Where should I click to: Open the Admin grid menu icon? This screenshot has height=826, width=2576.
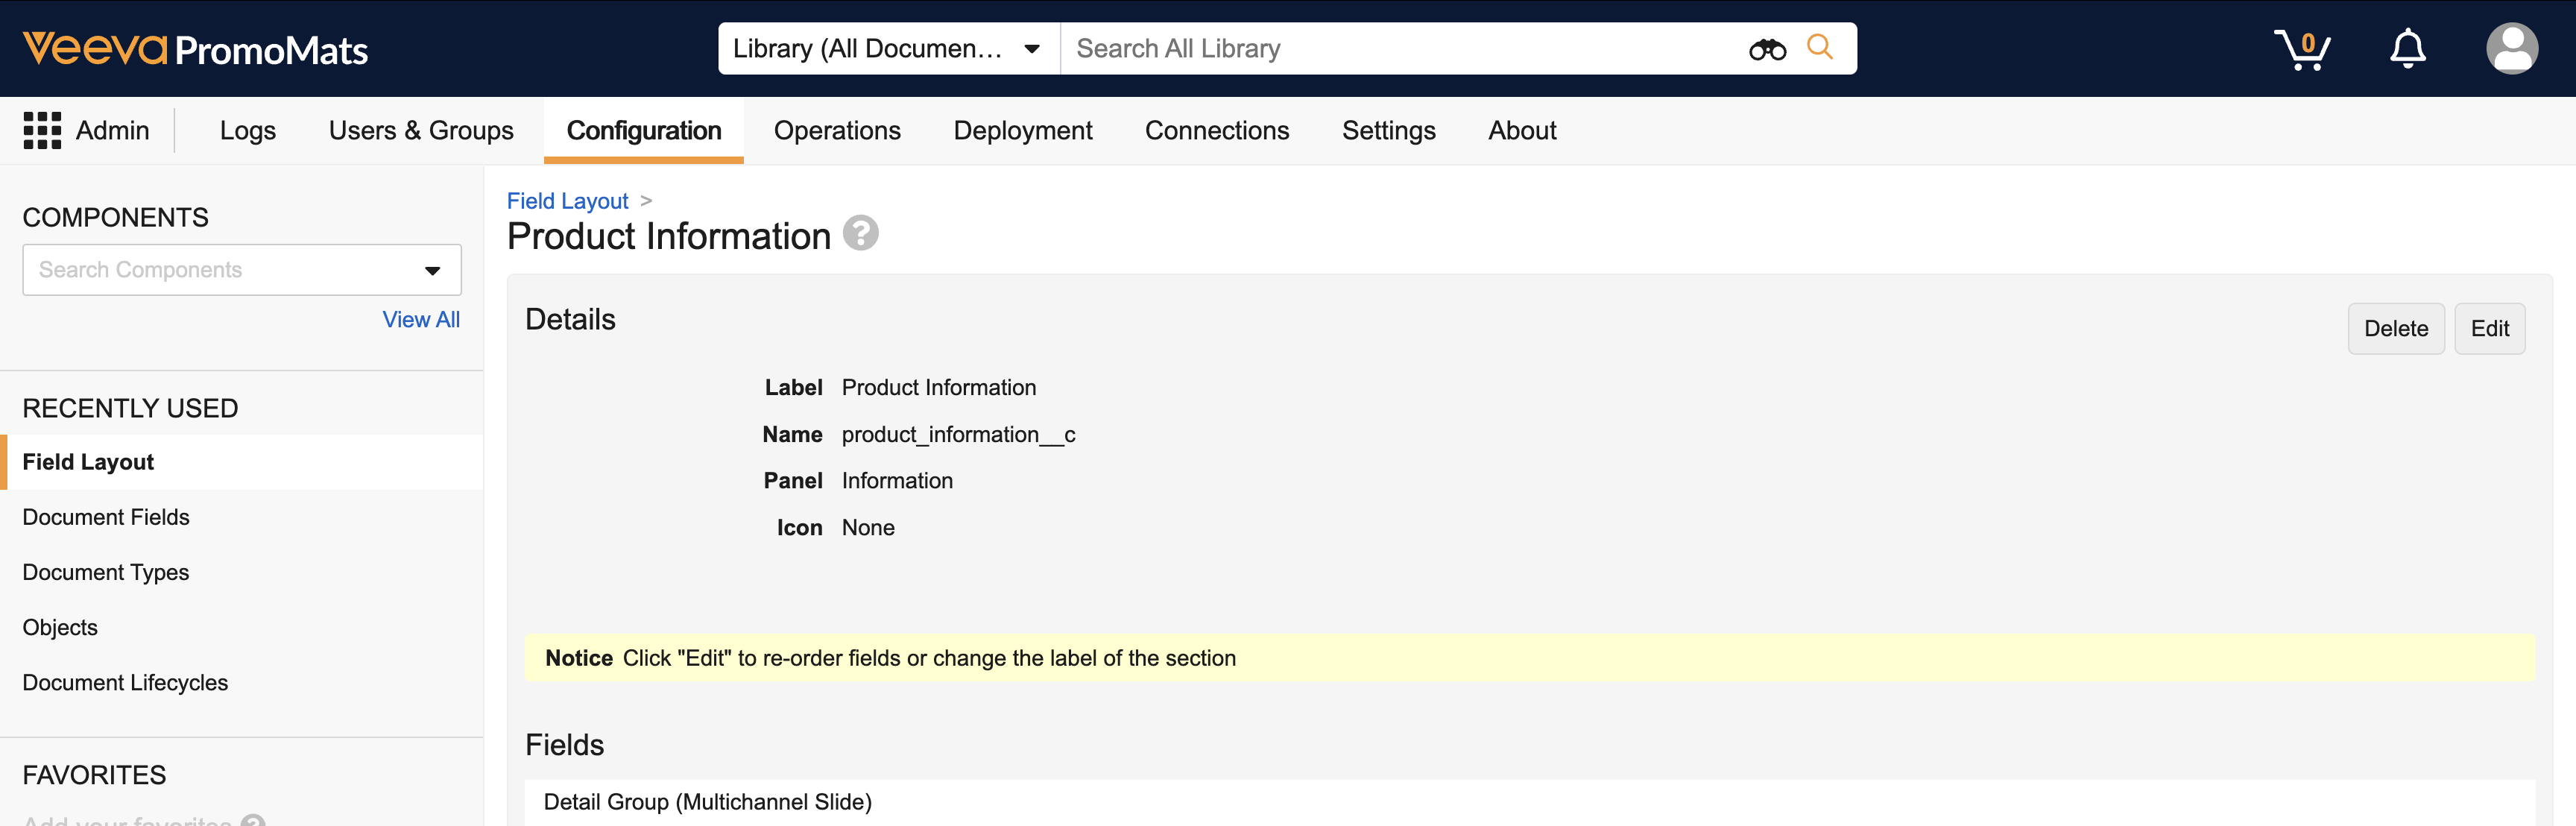pyautogui.click(x=42, y=131)
